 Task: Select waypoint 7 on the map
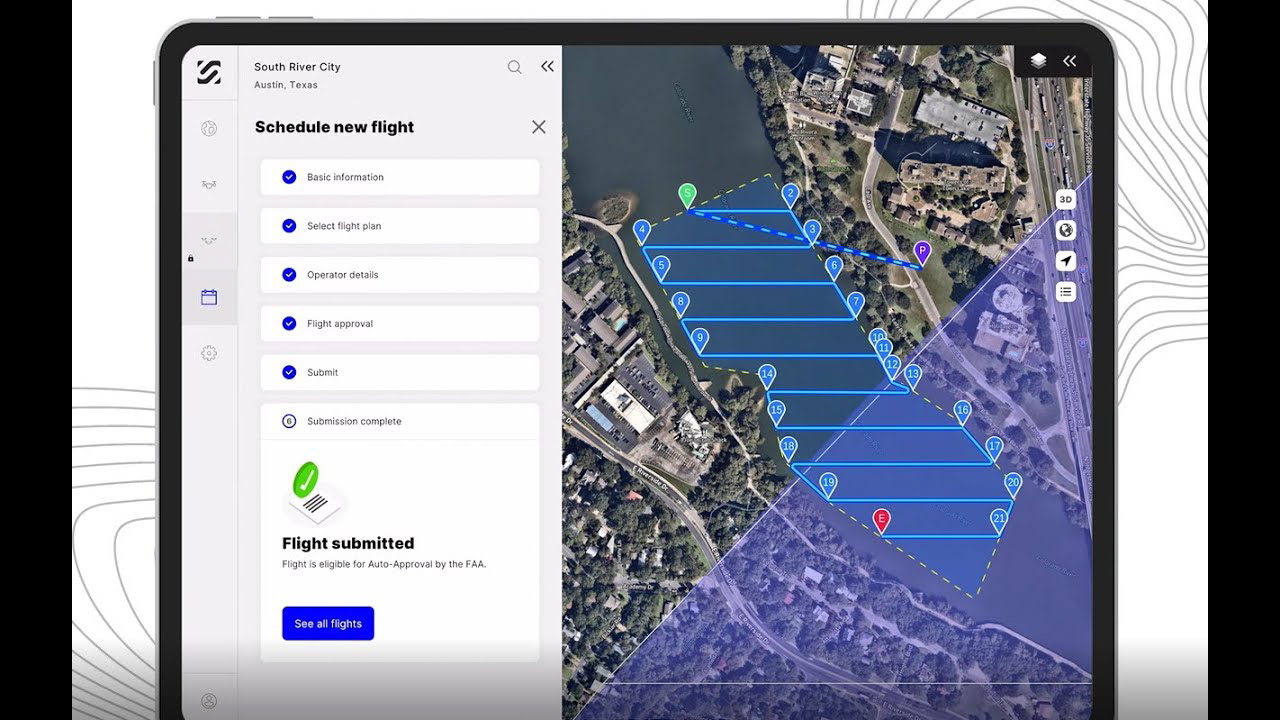[x=855, y=303]
